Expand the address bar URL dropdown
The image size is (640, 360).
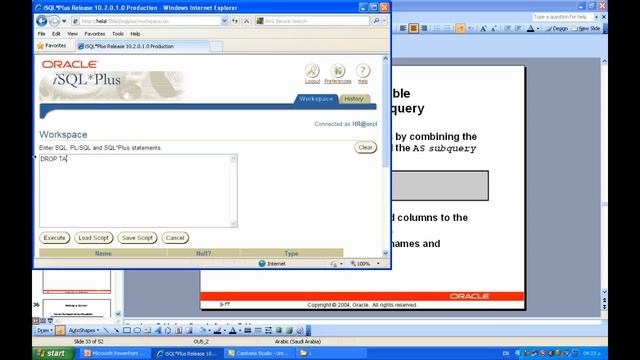click(224, 21)
